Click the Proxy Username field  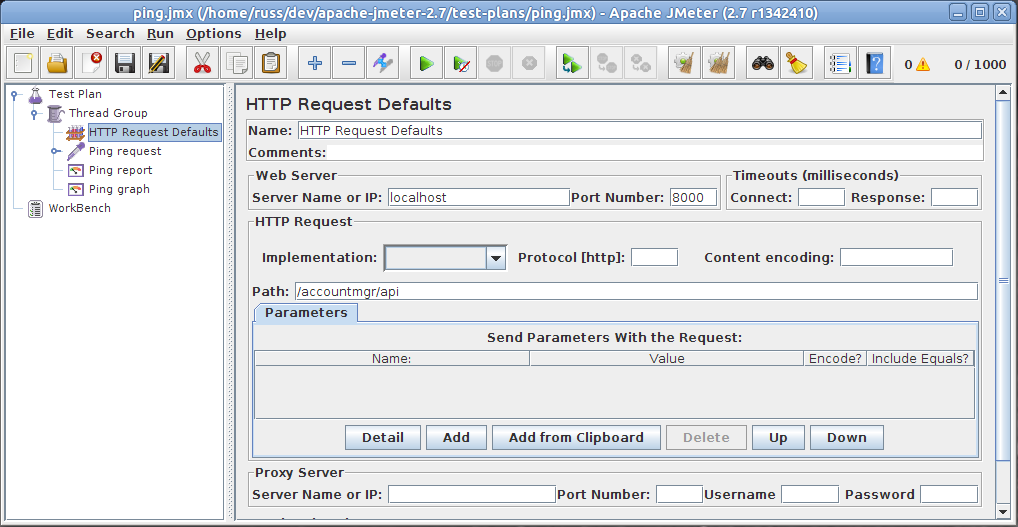coord(810,495)
